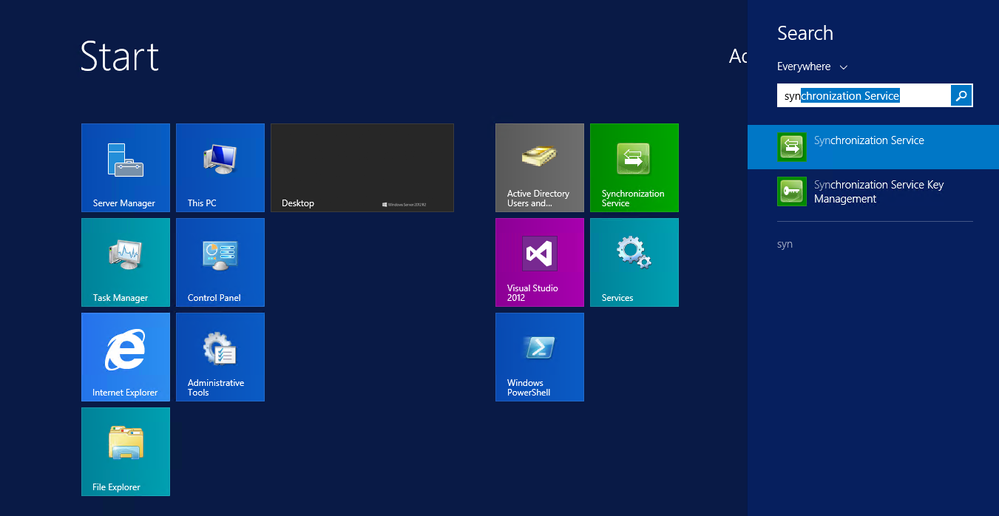Launch the Windows PowerShell tile
999x516 pixels.
coord(540,357)
